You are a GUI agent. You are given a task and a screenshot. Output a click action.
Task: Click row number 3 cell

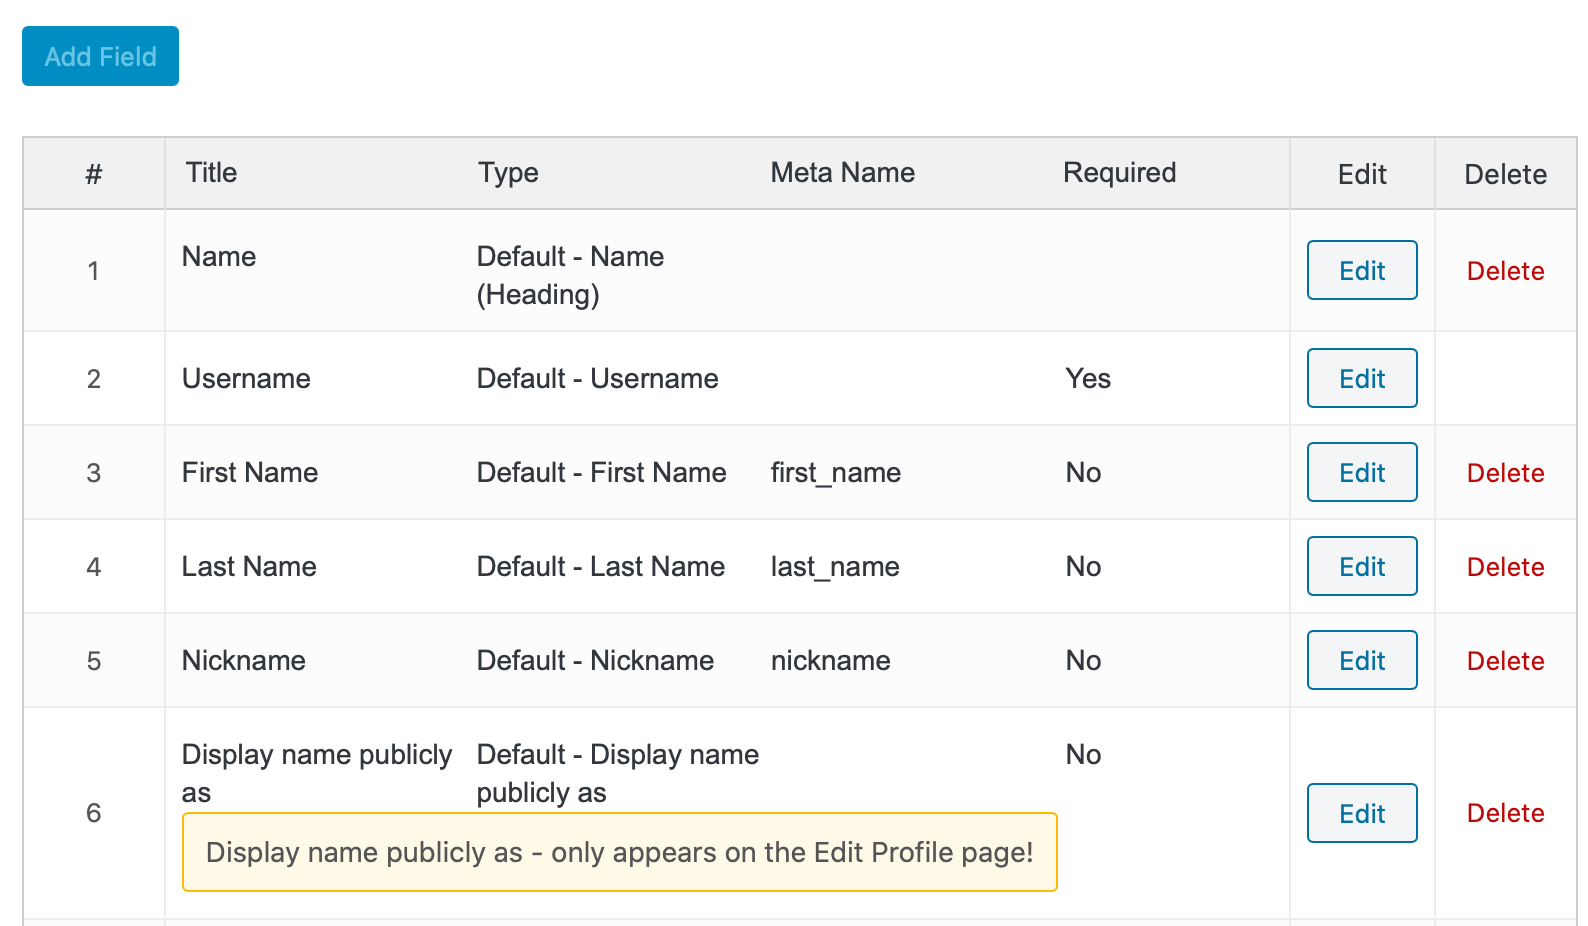[94, 473]
